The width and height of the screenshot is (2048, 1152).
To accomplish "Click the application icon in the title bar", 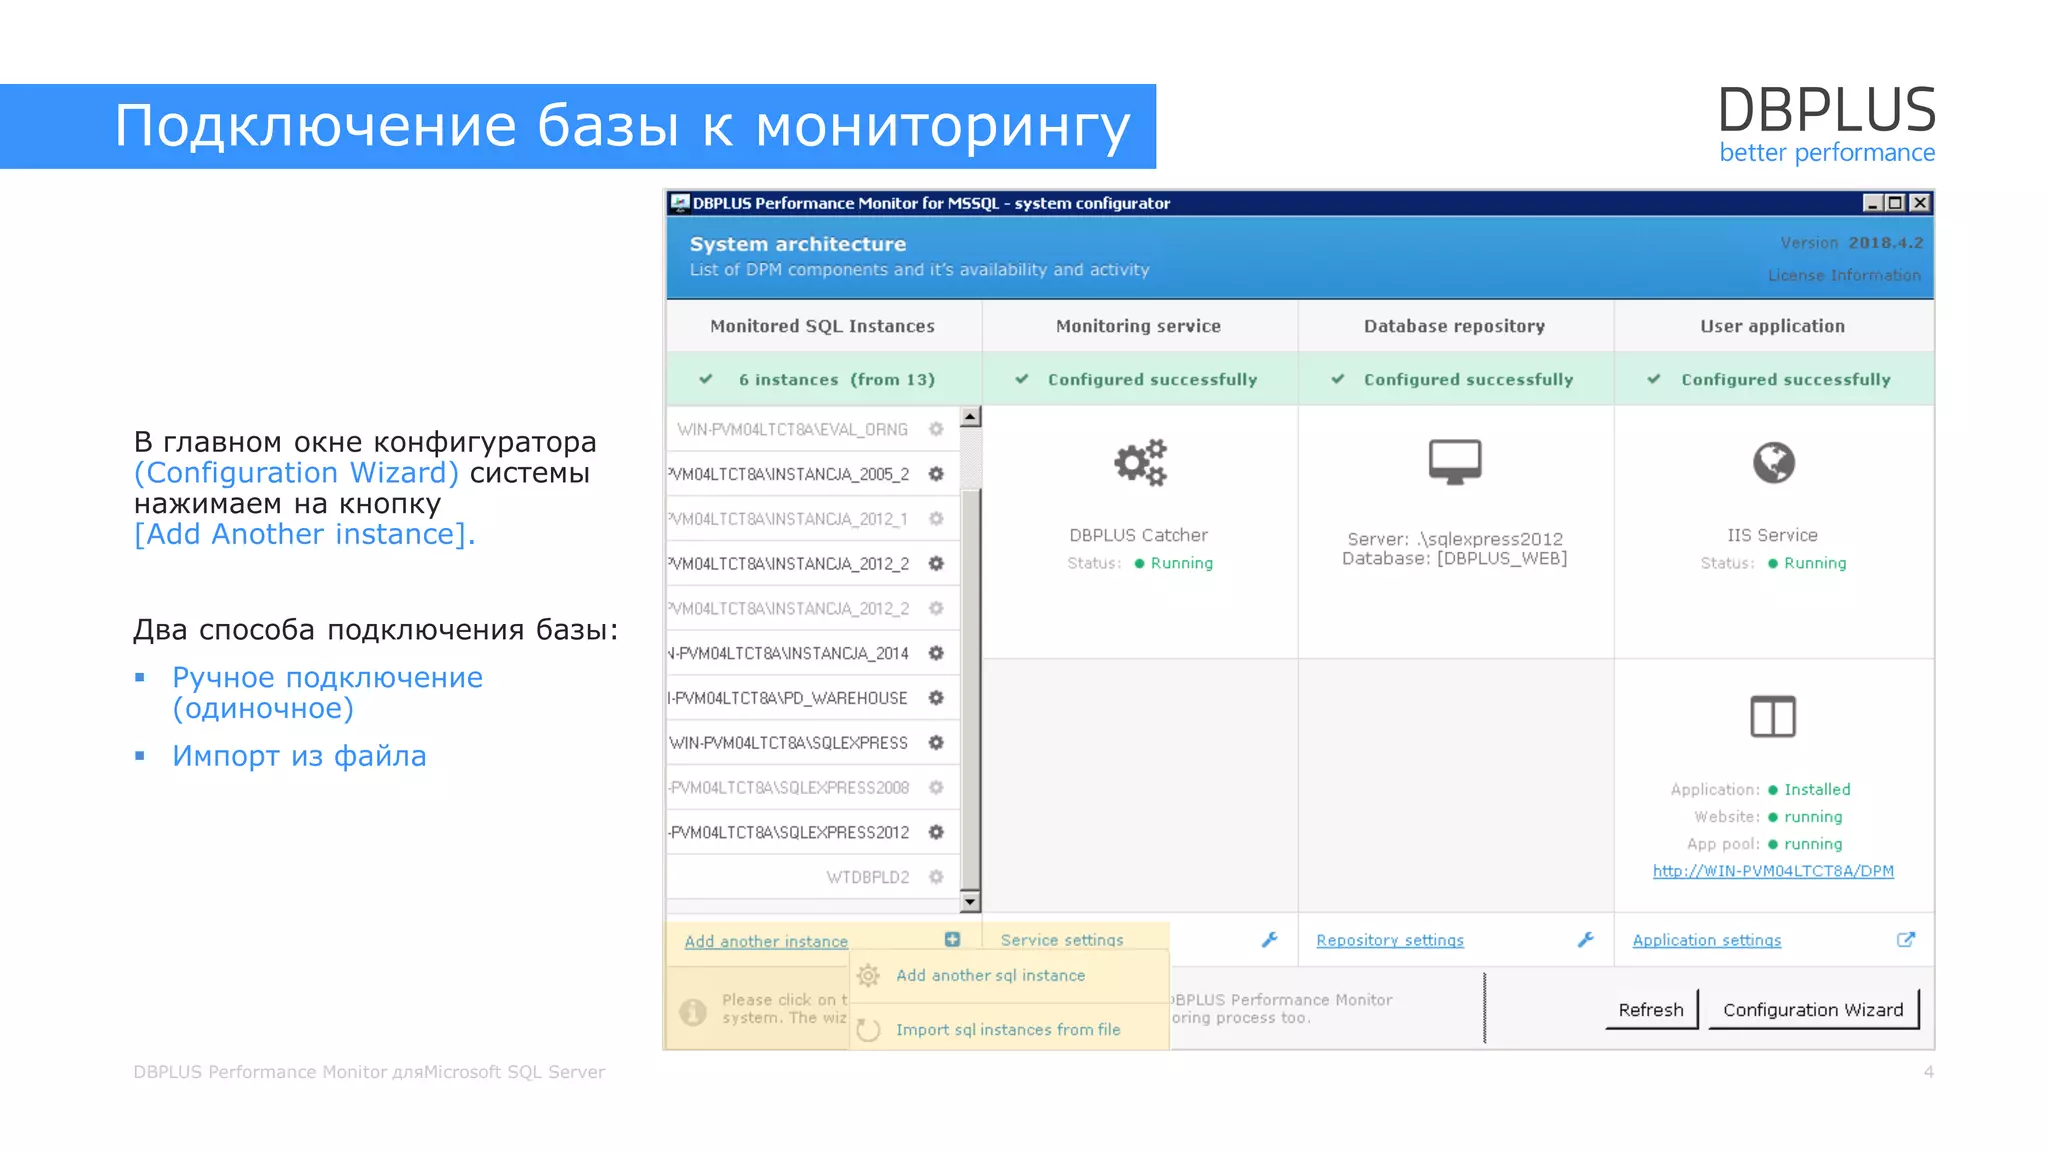I will point(680,203).
